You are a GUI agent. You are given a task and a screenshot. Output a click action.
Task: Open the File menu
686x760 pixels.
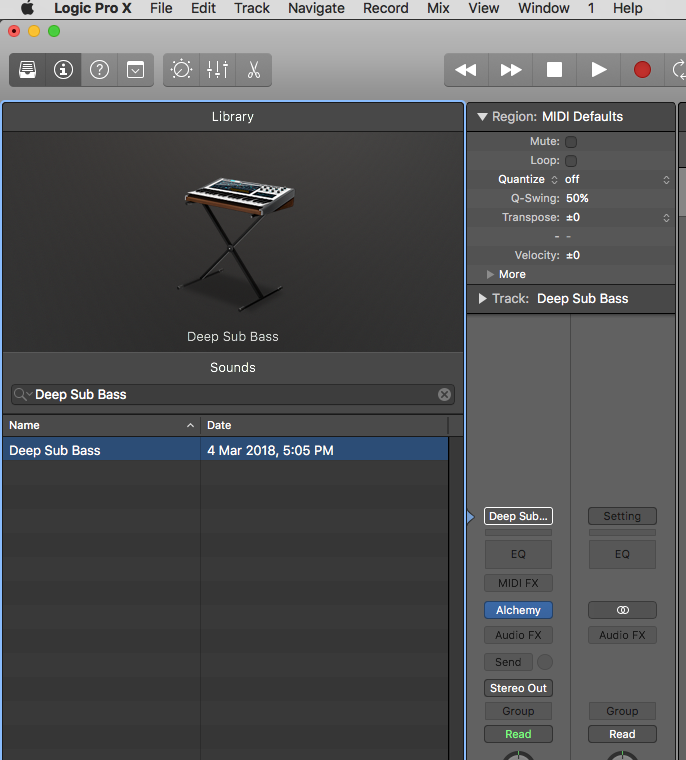(161, 8)
